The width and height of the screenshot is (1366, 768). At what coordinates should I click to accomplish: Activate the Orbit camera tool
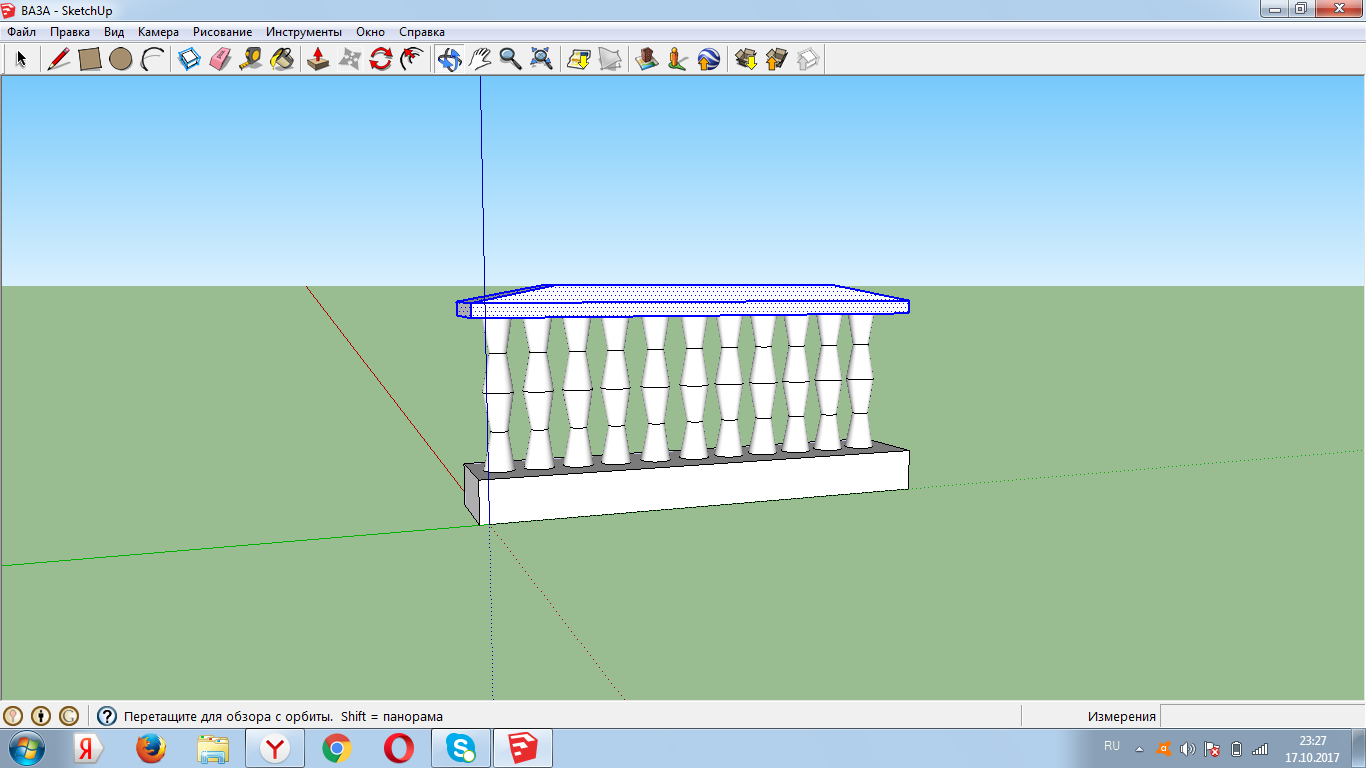coord(449,60)
